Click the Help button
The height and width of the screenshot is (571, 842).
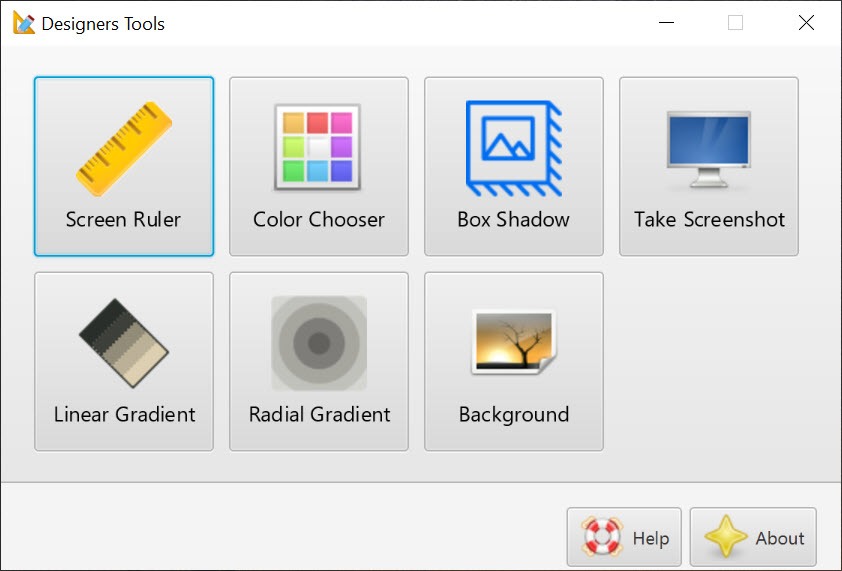pos(624,537)
